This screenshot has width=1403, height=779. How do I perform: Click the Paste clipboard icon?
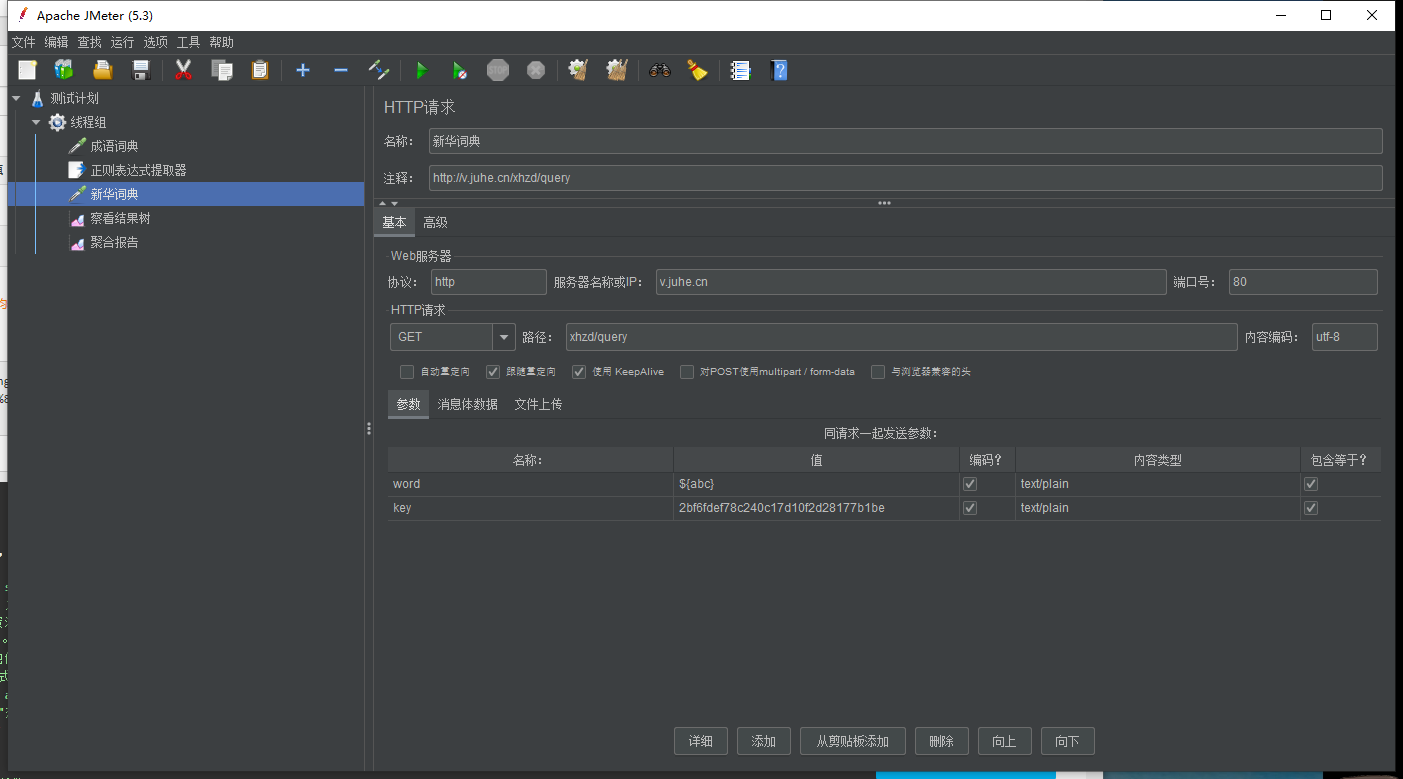pyautogui.click(x=260, y=70)
